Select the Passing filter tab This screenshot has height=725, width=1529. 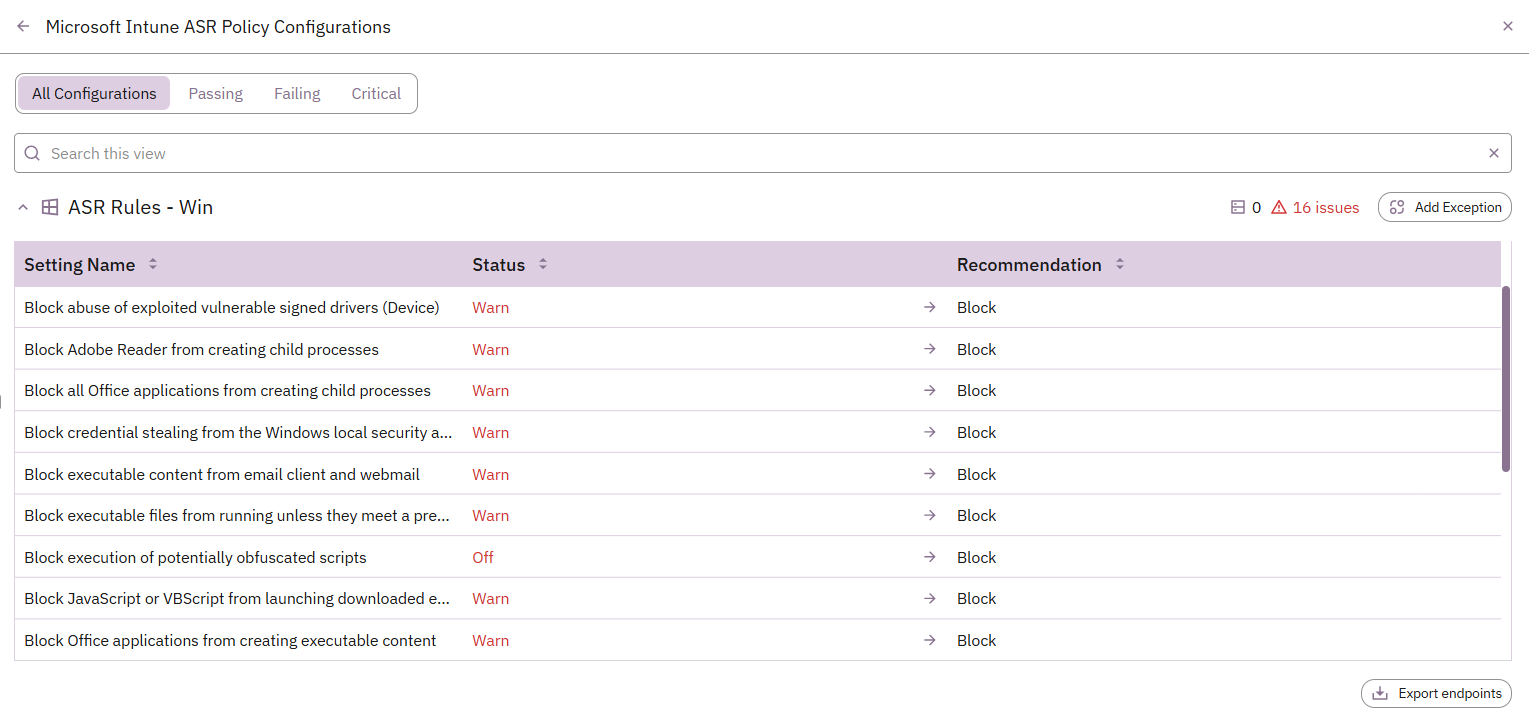tap(215, 93)
